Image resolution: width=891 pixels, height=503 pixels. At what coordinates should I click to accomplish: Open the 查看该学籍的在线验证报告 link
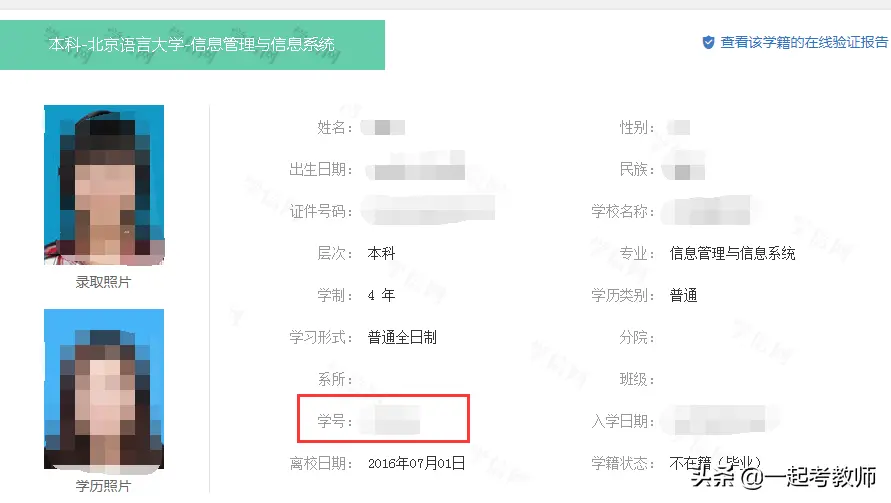803,43
